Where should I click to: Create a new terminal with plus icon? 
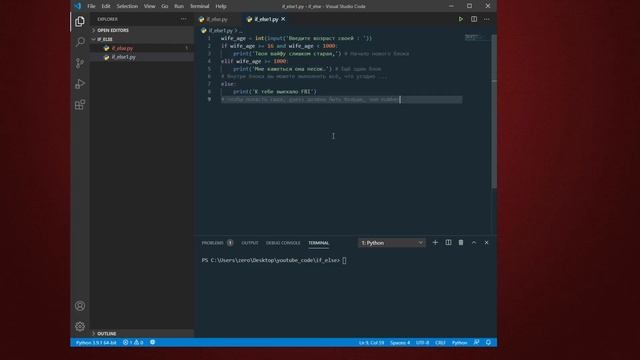435,242
